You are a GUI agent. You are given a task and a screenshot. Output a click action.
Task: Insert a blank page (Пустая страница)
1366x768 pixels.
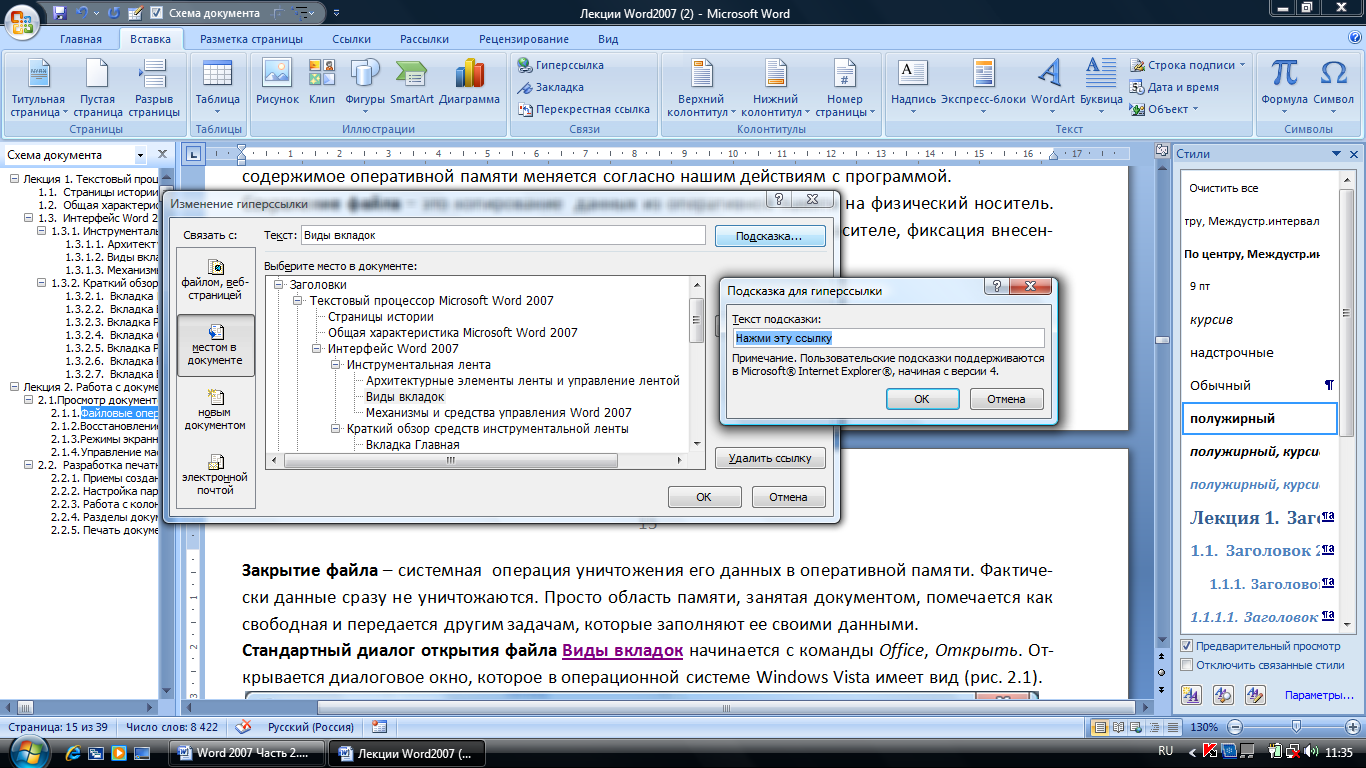click(97, 89)
